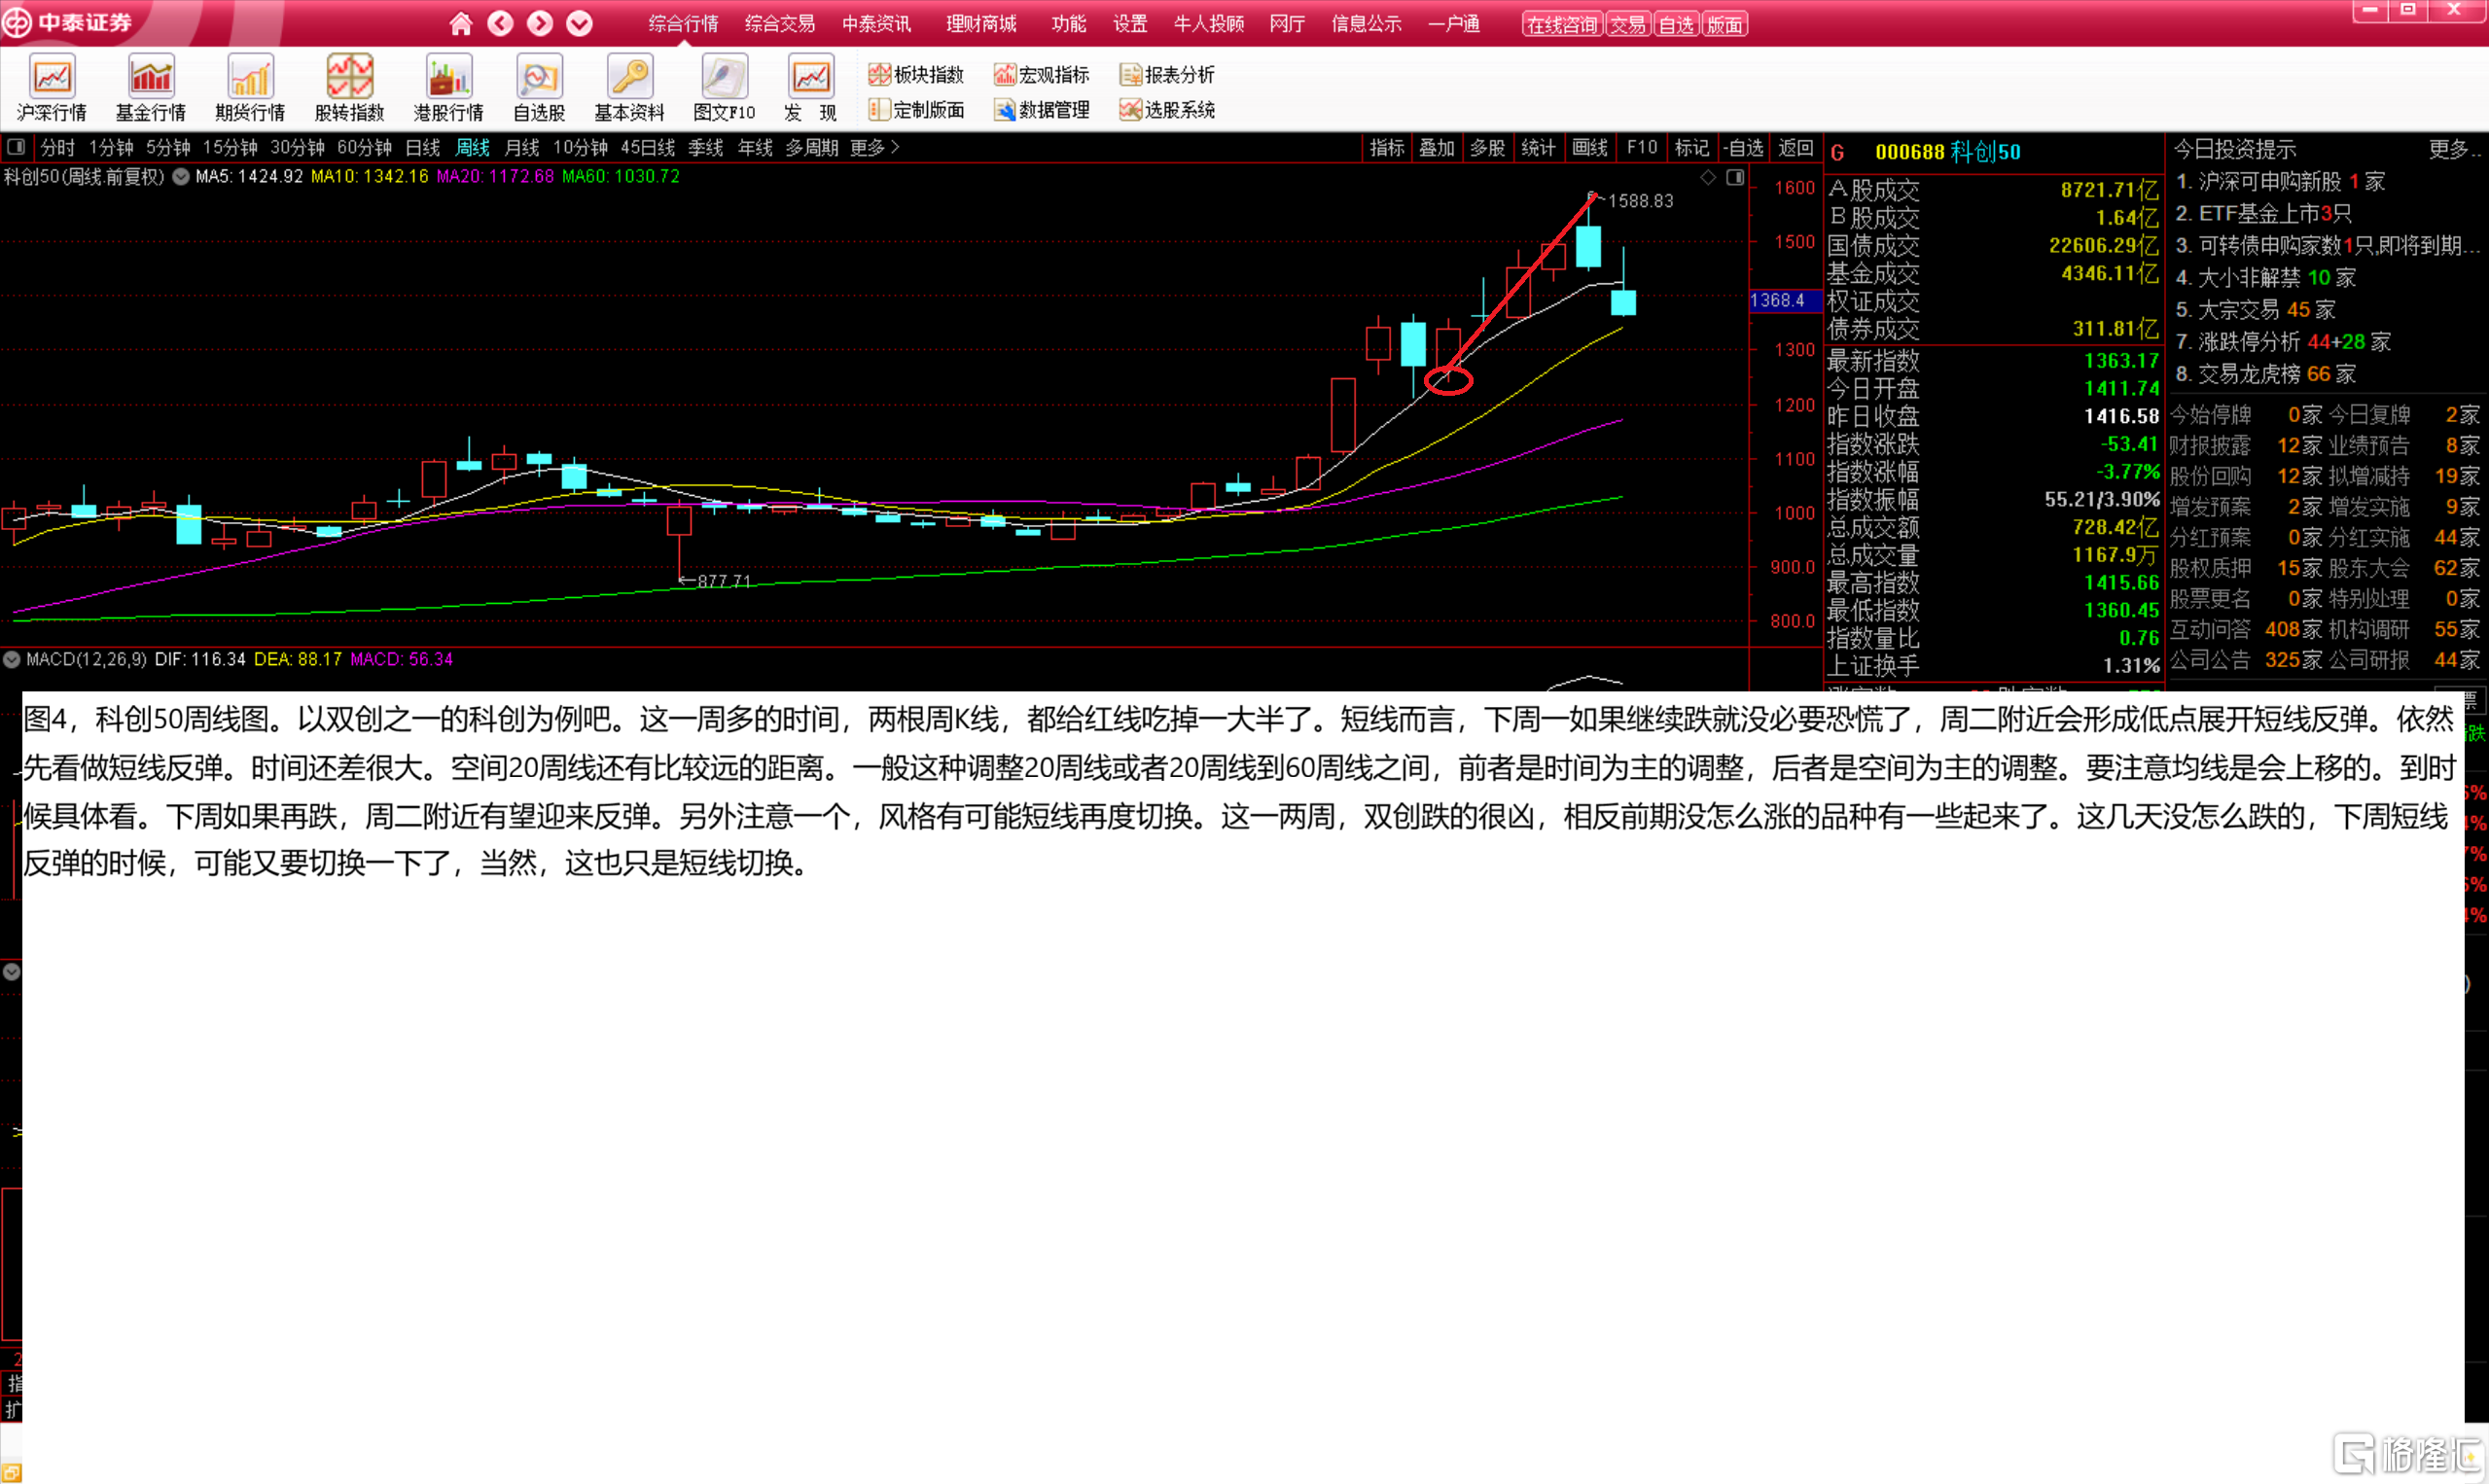
Task: Click the 1368.4 price marker on axis
Action: 1778,300
